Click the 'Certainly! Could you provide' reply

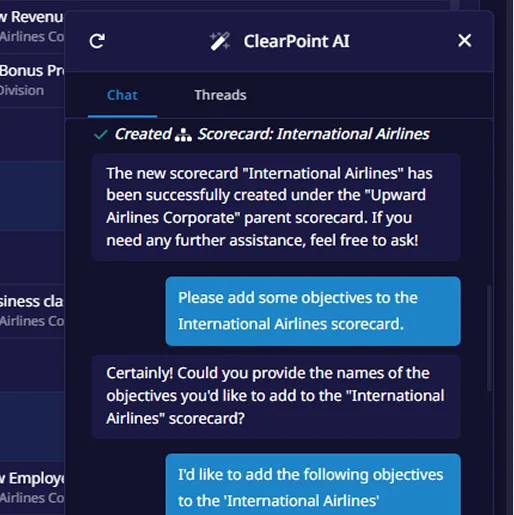[x=276, y=396]
